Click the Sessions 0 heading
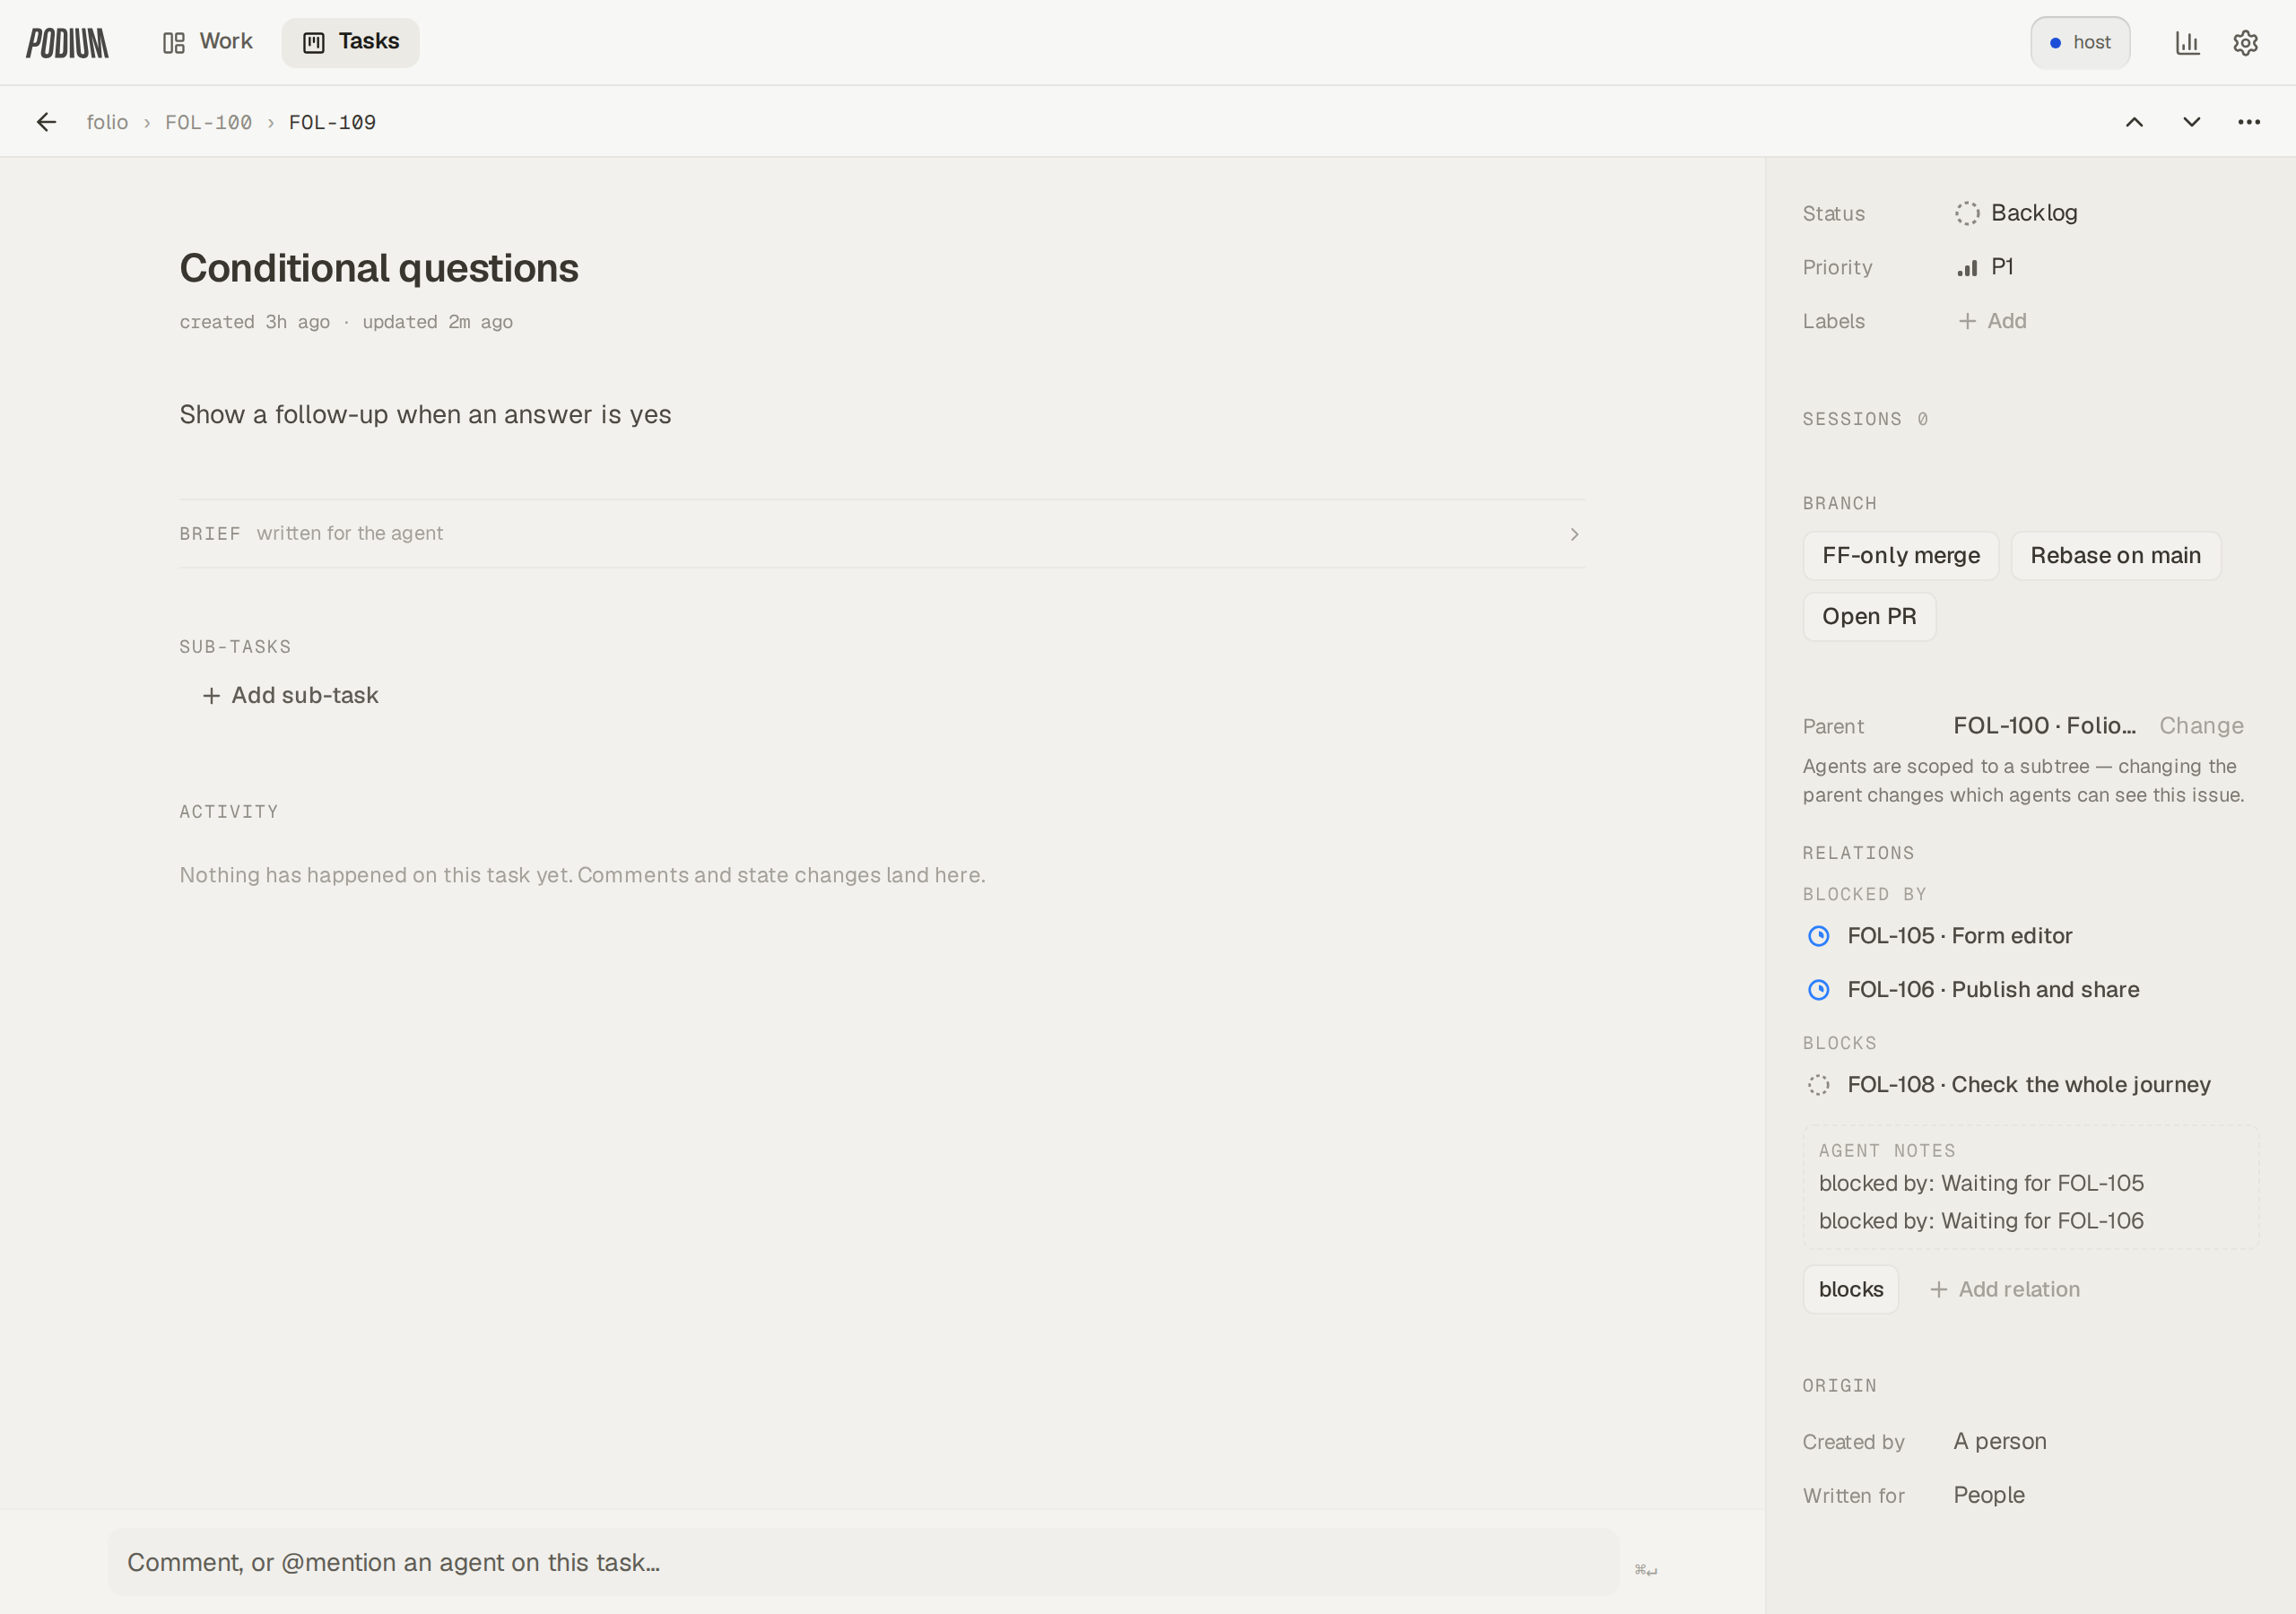 1865,419
